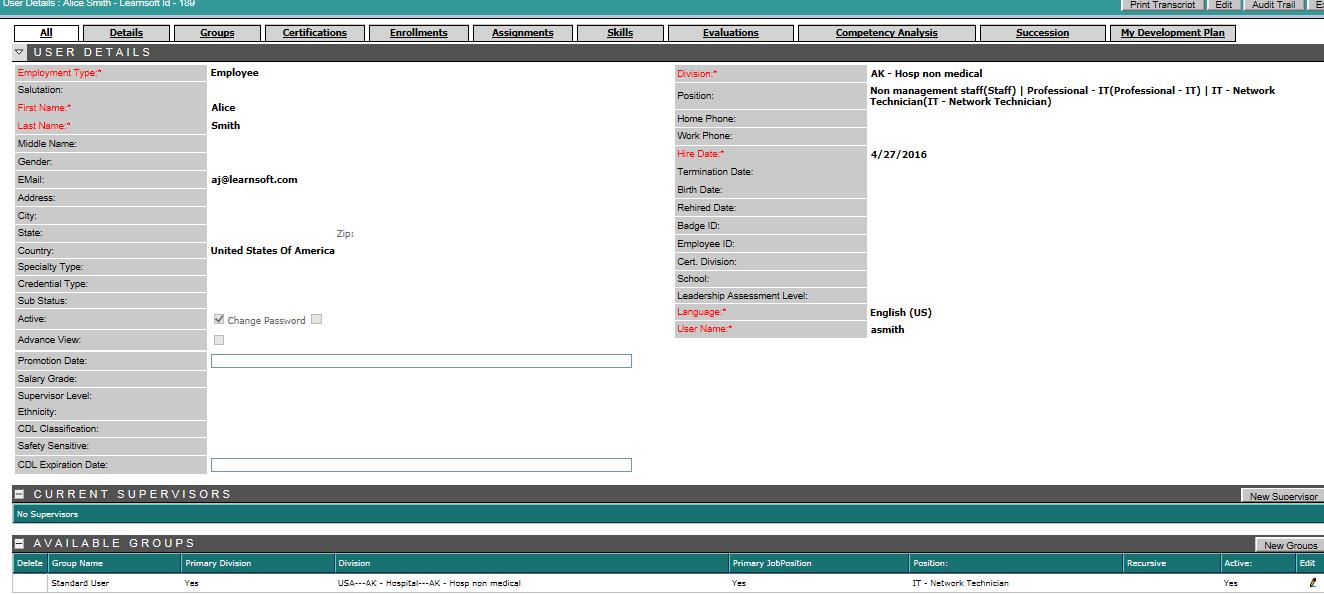Image resolution: width=1324 pixels, height=594 pixels.
Task: Enable the Advance View checkbox
Action: pos(218,340)
